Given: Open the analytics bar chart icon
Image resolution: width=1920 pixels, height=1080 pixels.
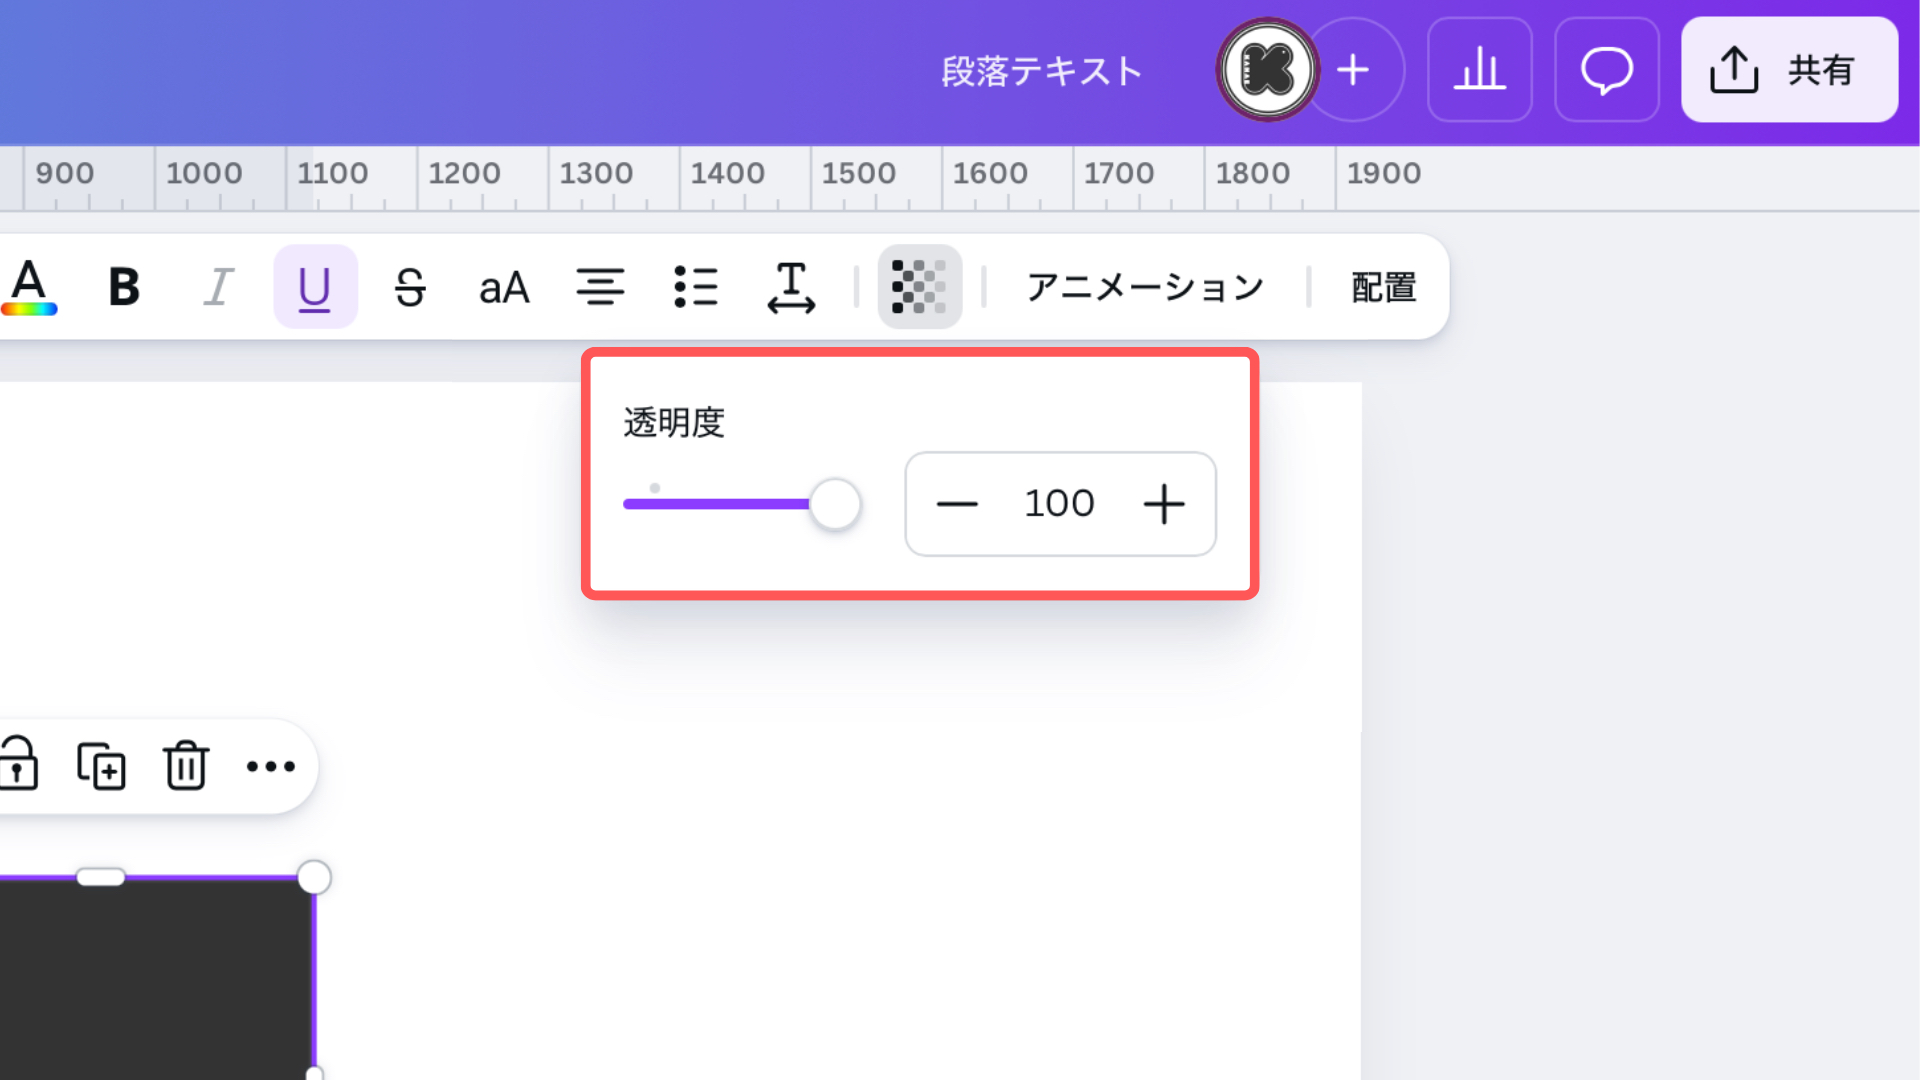Looking at the screenshot, I should [x=1480, y=70].
